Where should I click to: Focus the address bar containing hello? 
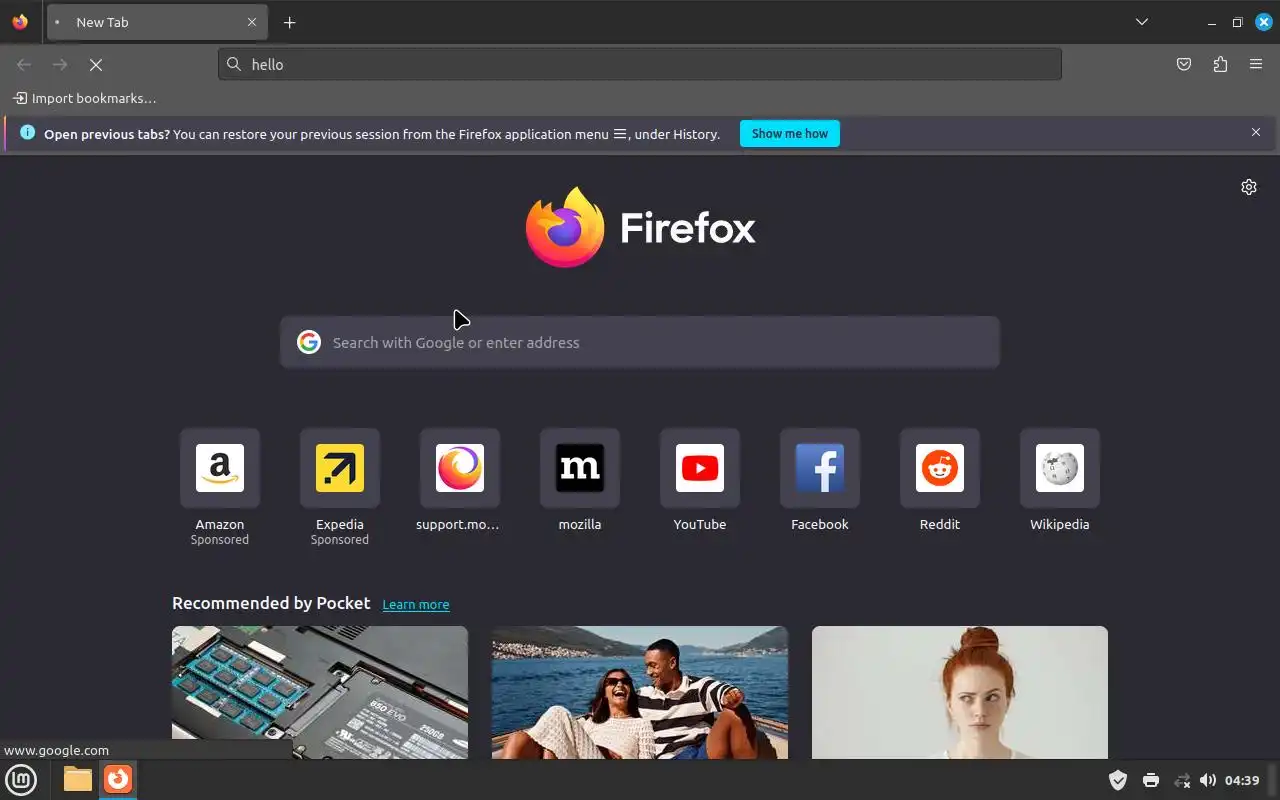(640, 64)
